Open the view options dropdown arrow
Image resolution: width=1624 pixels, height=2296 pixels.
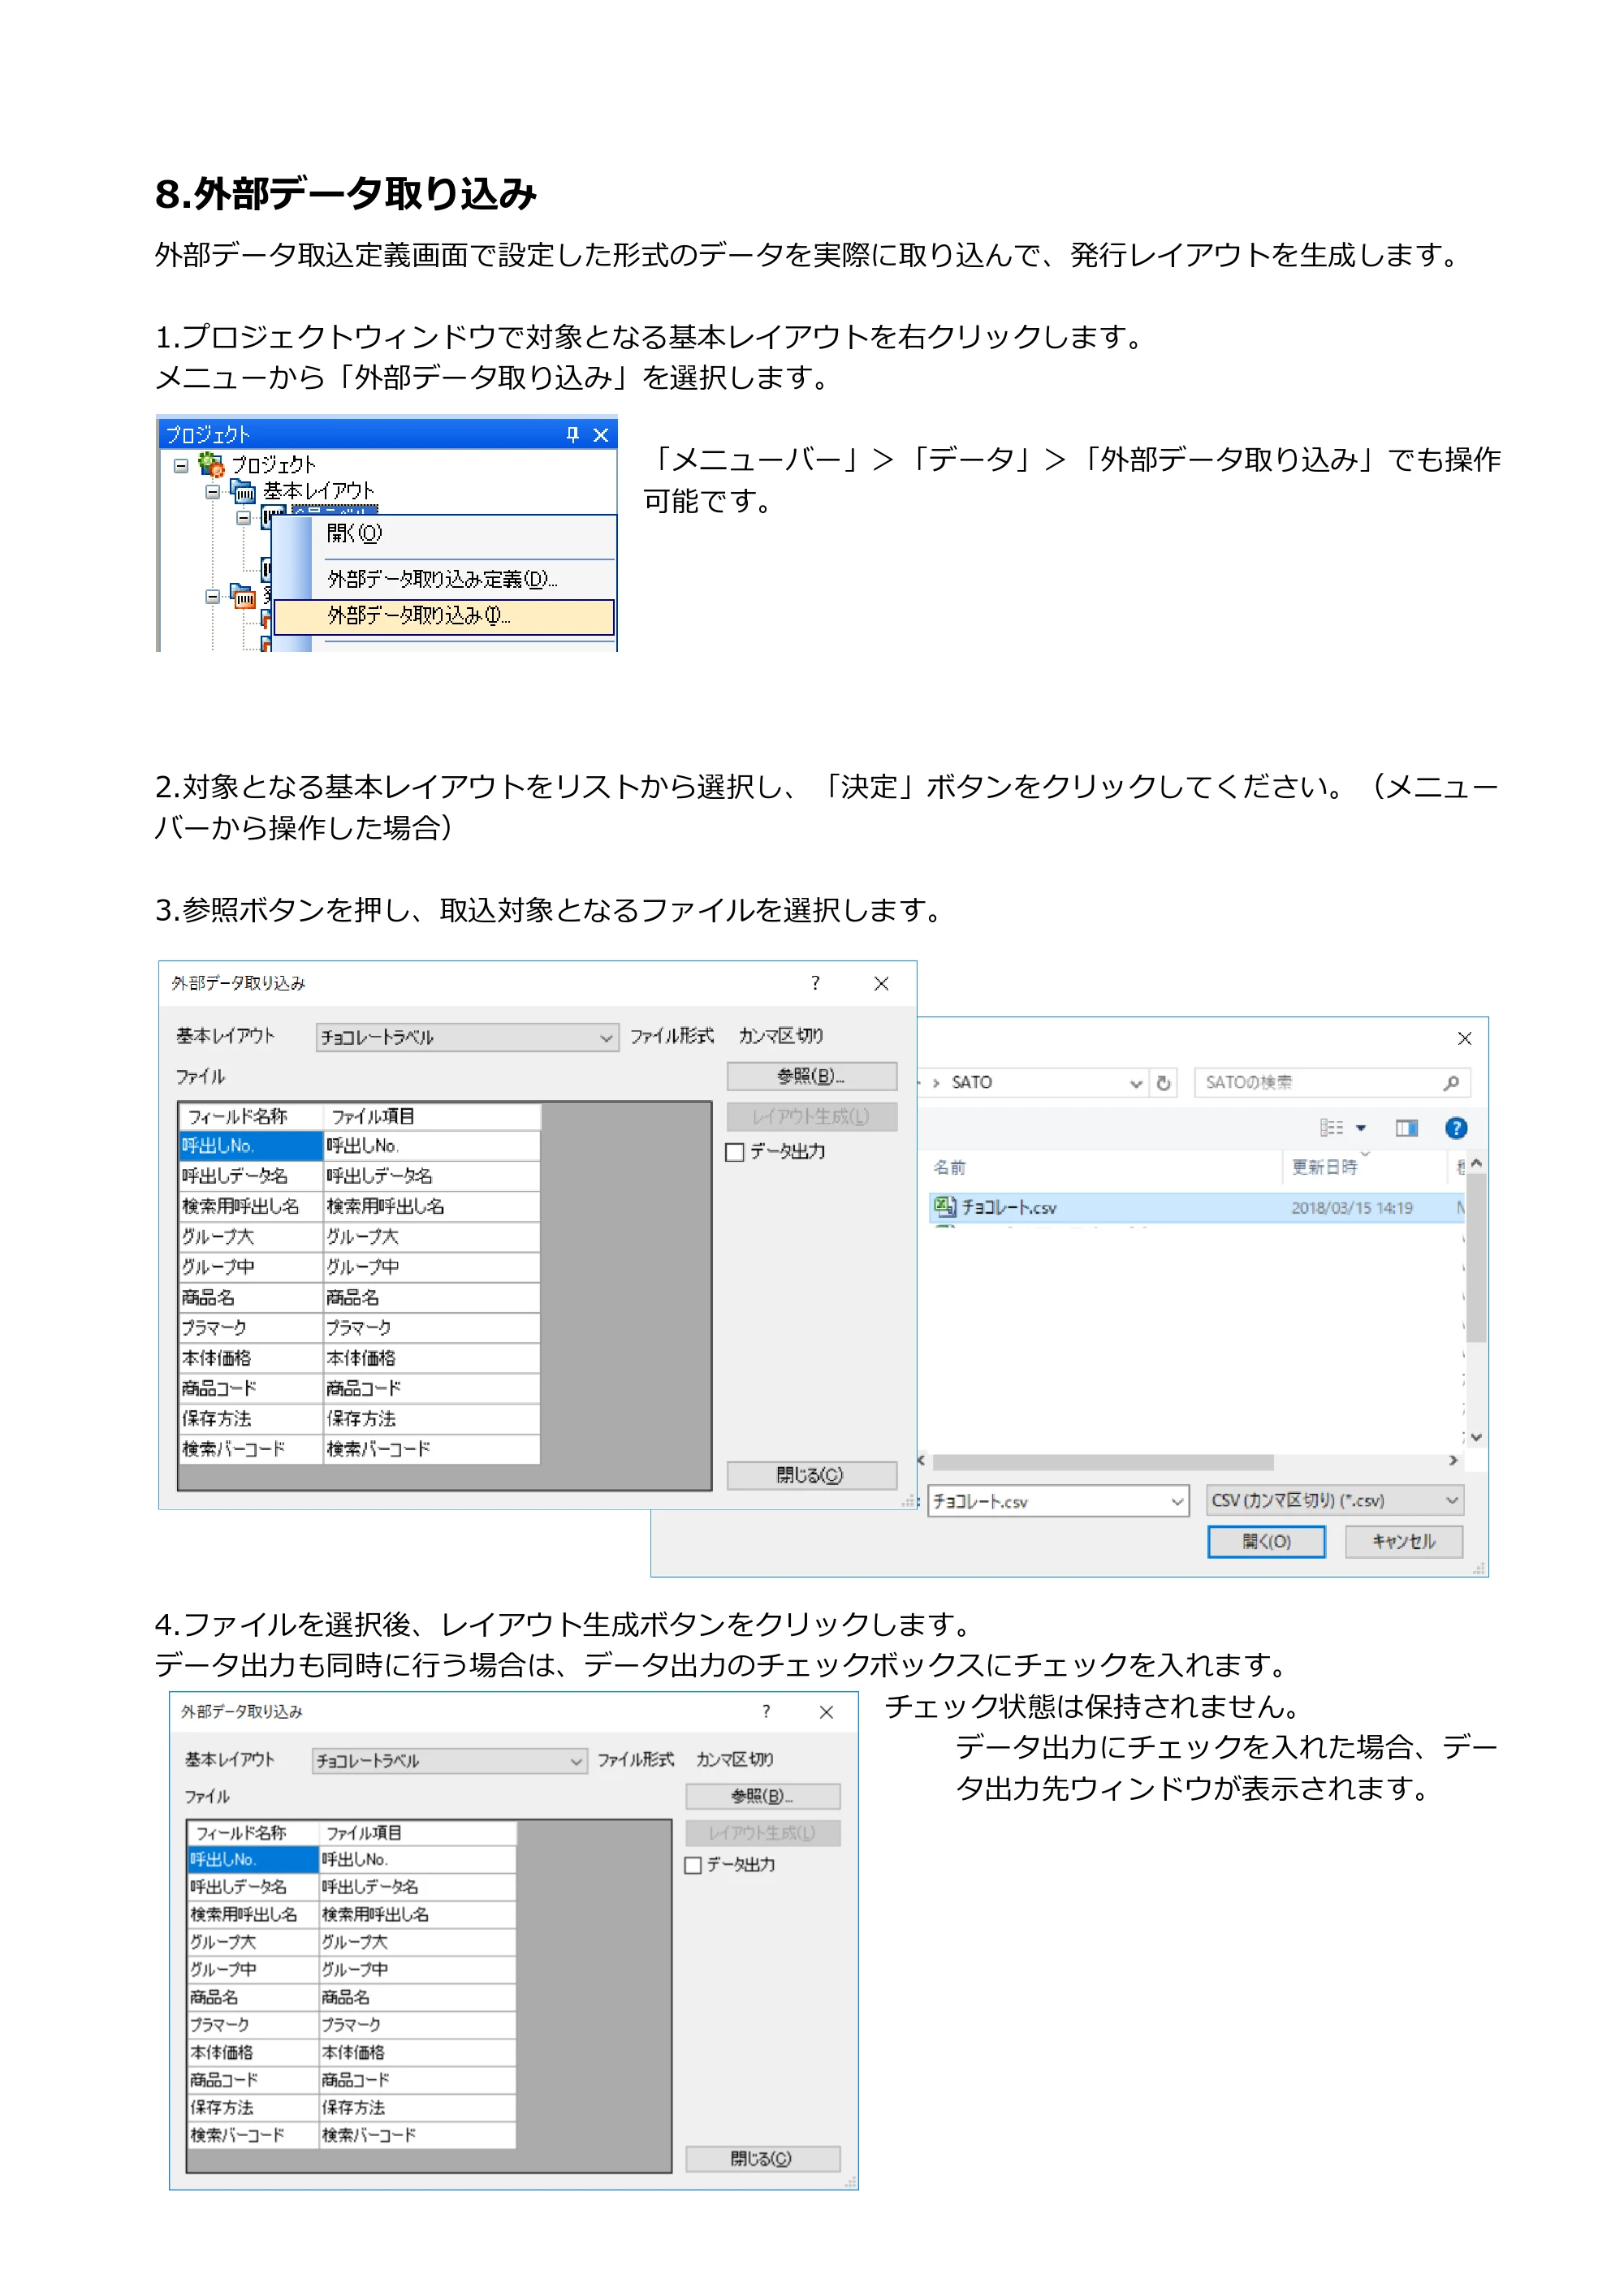pos(1361,1128)
